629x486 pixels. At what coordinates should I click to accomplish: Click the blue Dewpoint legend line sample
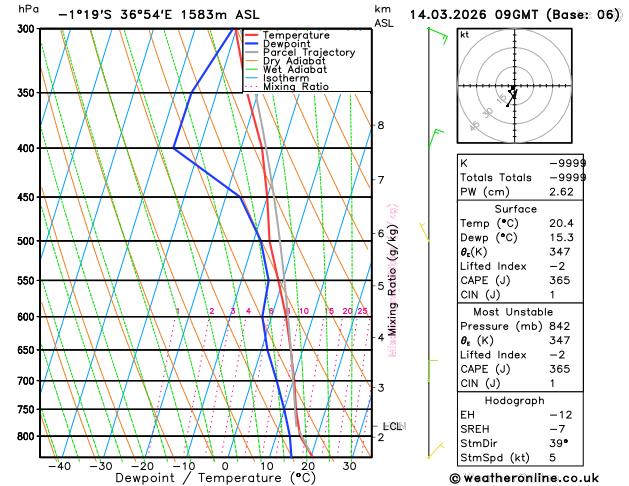pyautogui.click(x=252, y=44)
